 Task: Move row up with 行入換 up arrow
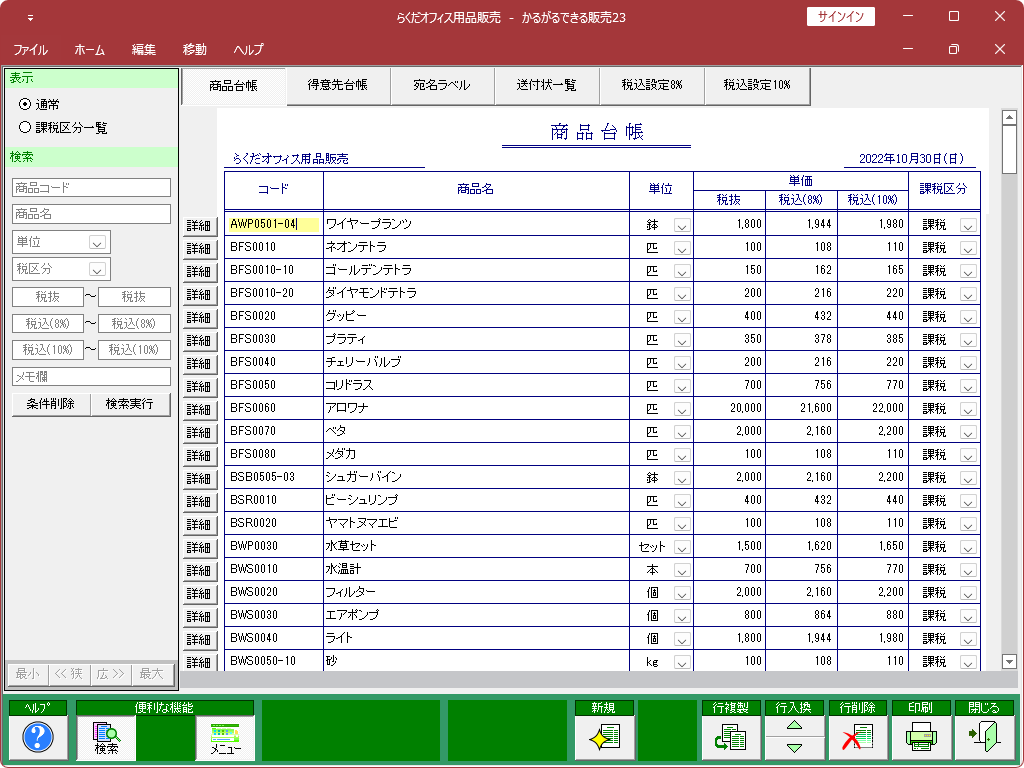[x=794, y=726]
